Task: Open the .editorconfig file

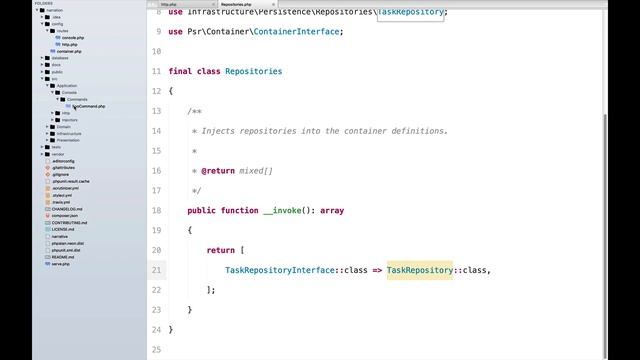Action: pos(63,161)
